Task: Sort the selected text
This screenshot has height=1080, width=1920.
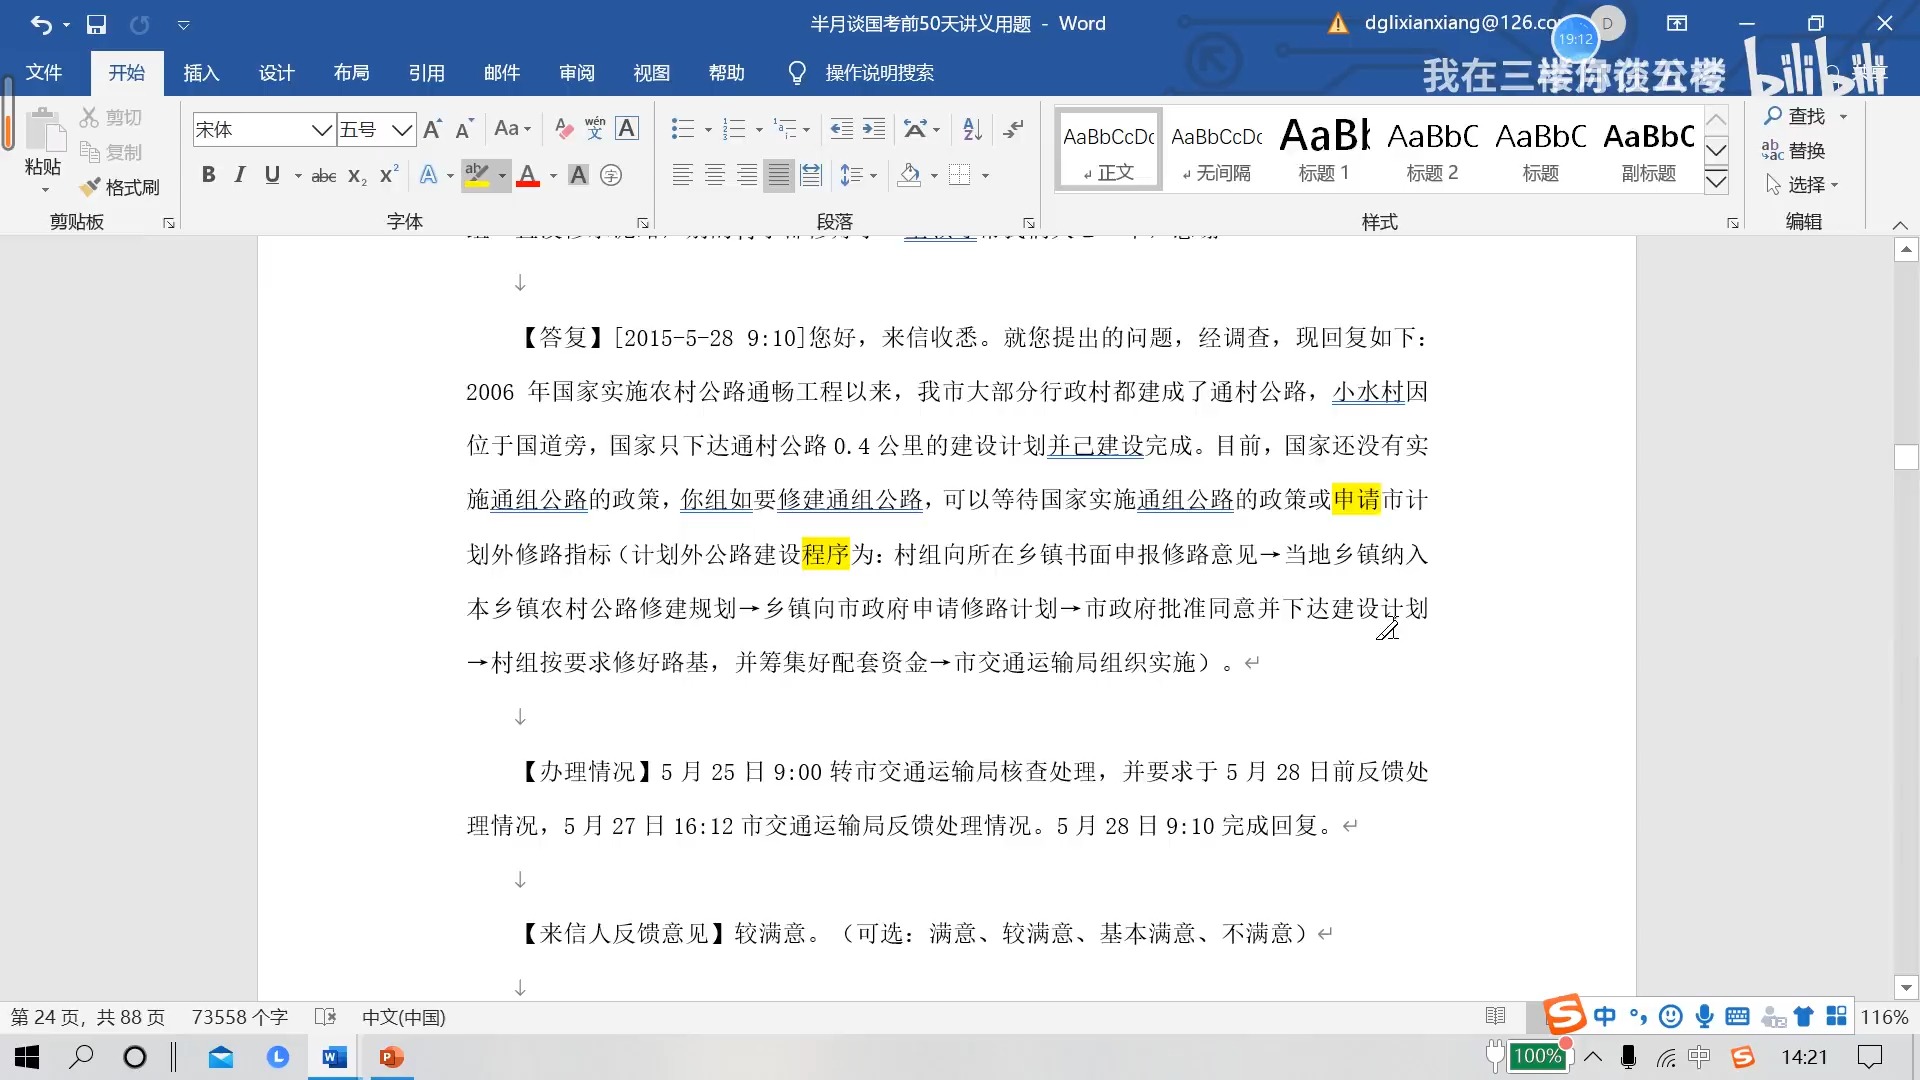Action: pos(972,129)
